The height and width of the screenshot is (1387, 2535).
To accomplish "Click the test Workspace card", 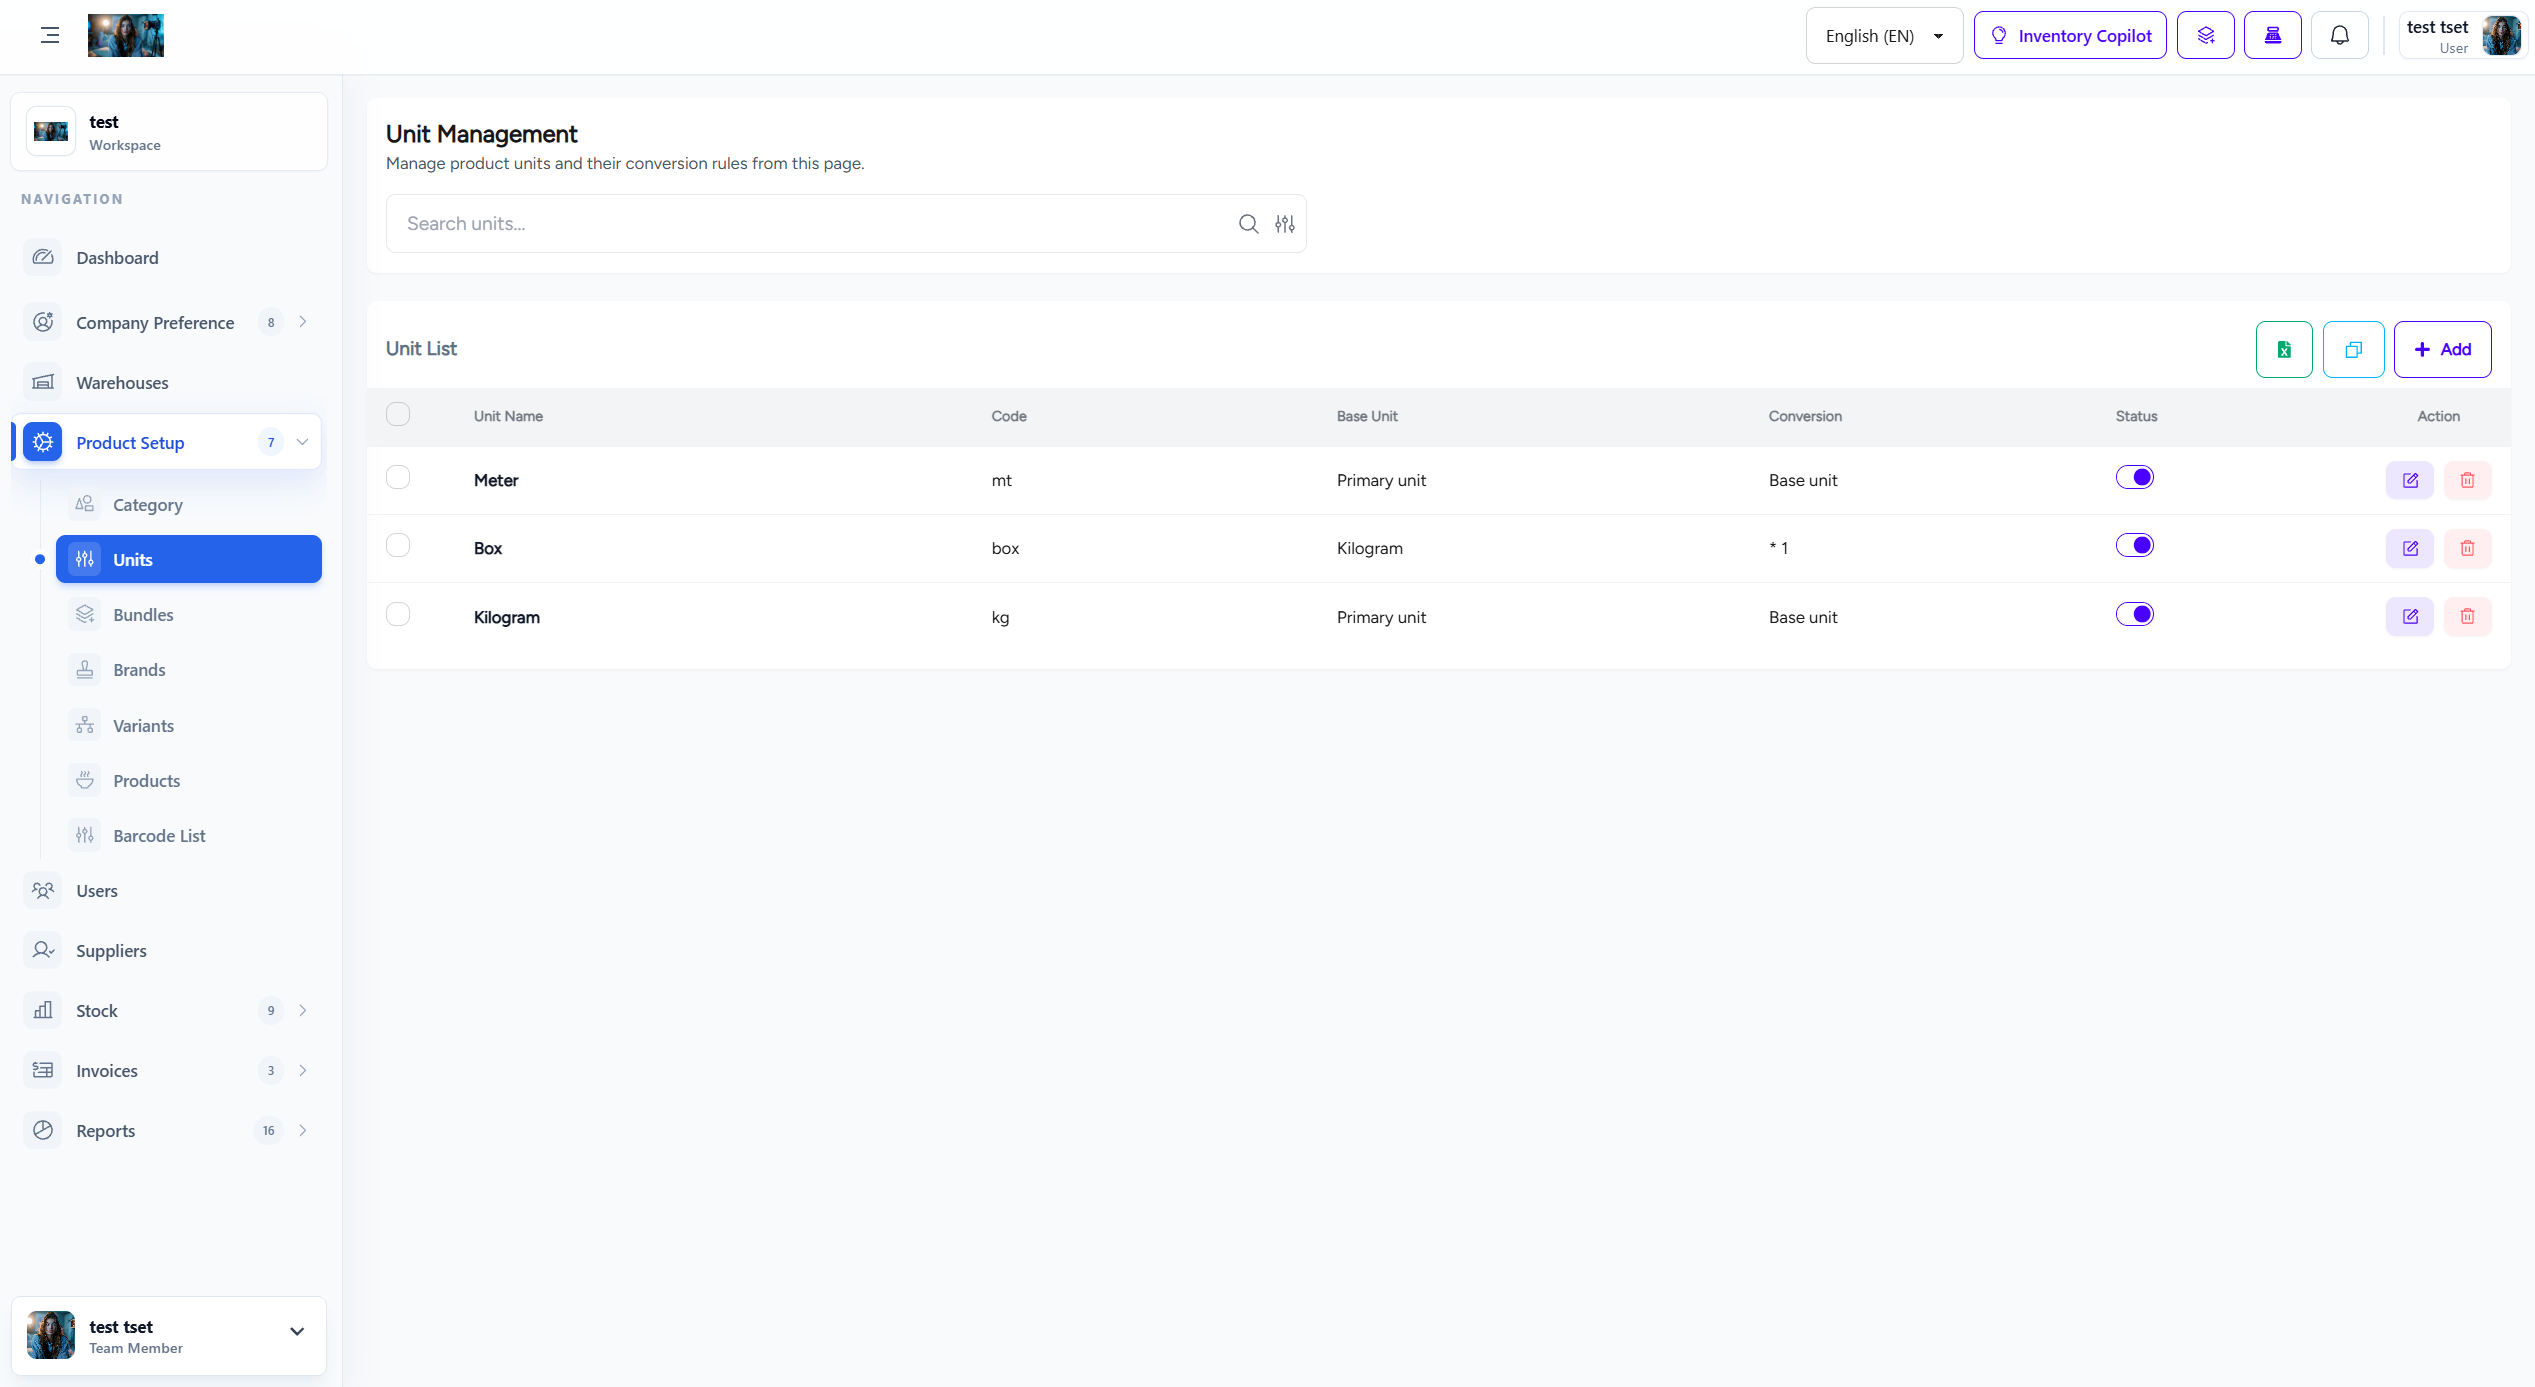I will [x=169, y=132].
